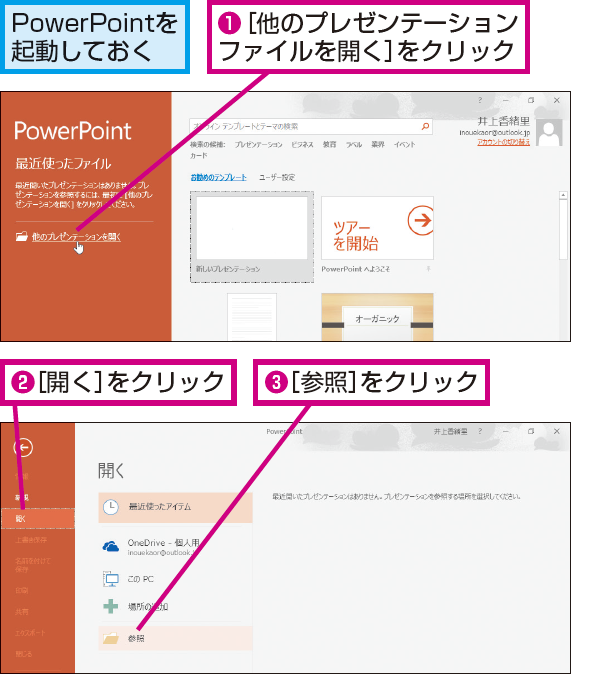This screenshot has height=674, width=600.
Task: Click the clock icon for recent items
Action: (x=111, y=507)
